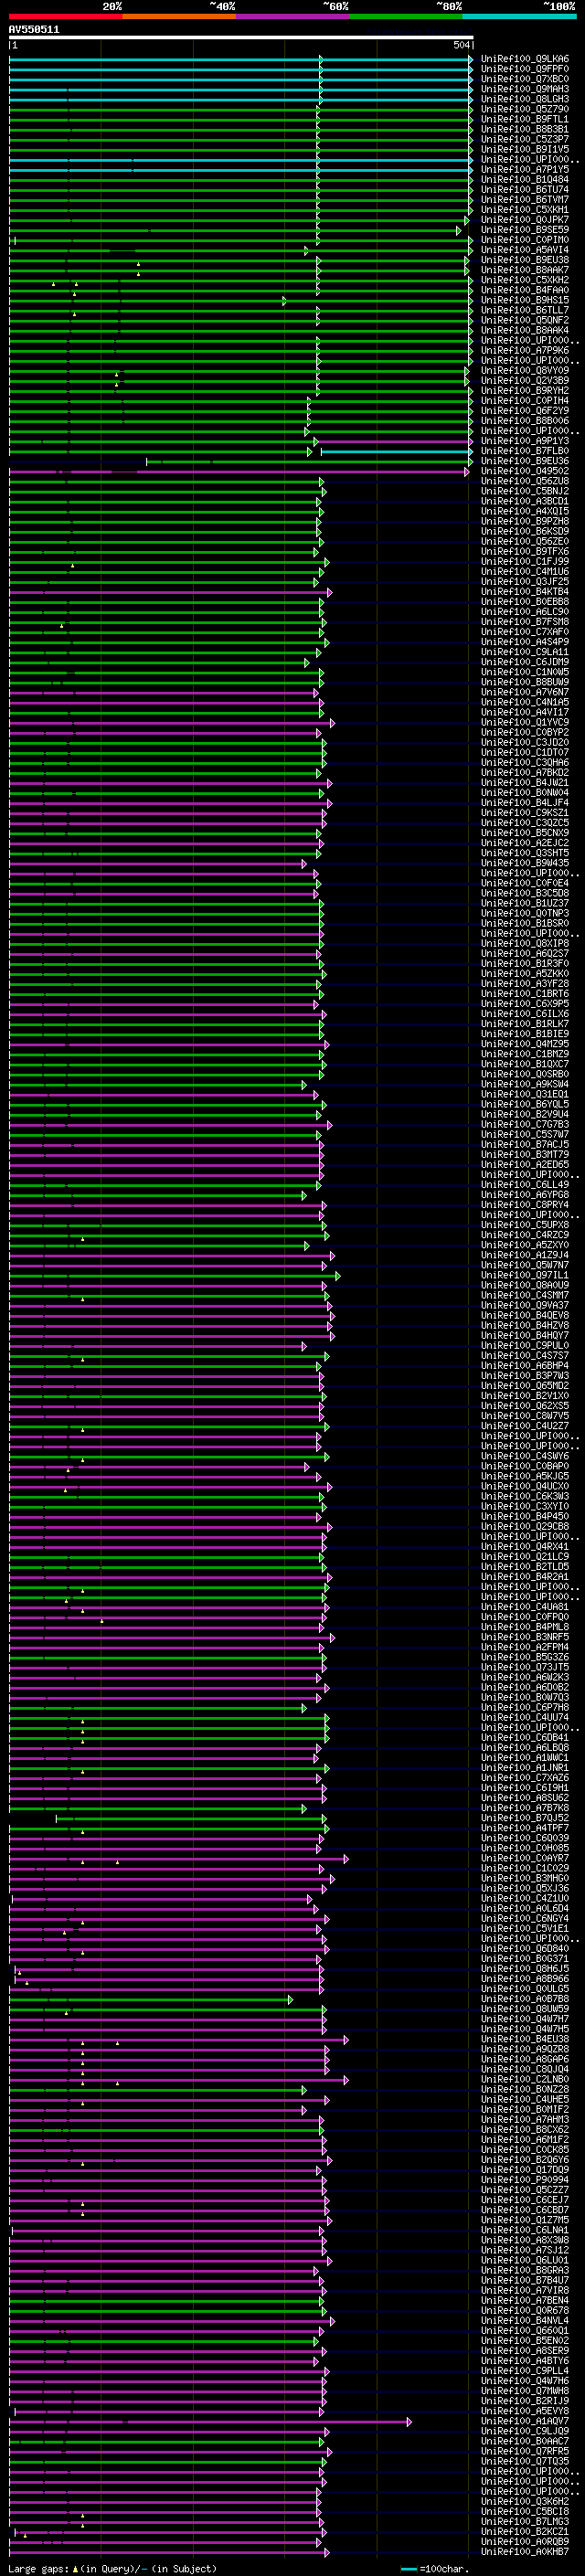
Task: Select hit label UniRef100_B4JW21
Action: pyautogui.click(x=525, y=783)
